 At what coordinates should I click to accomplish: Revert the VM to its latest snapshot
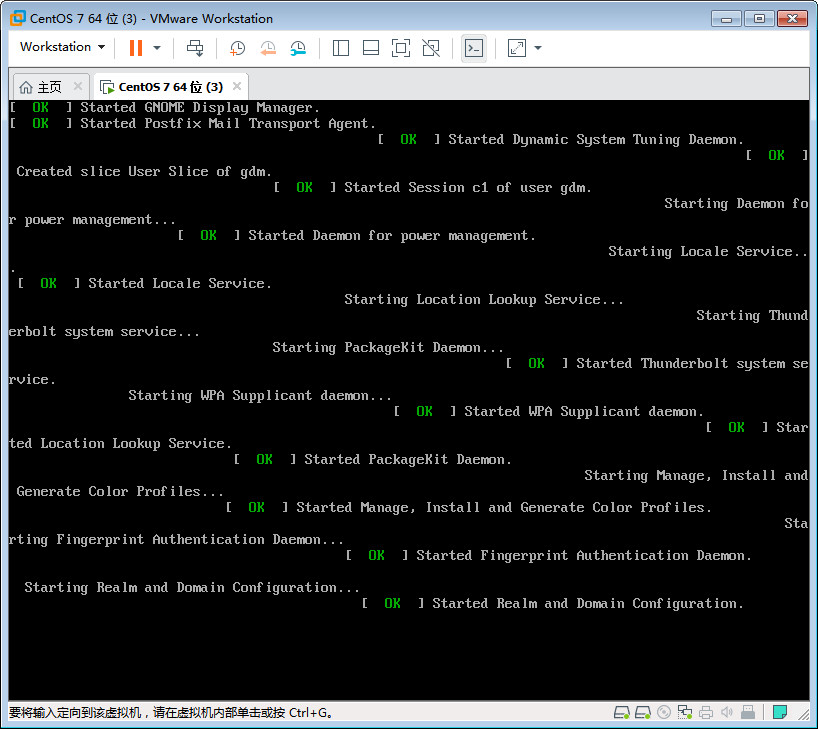click(x=268, y=47)
